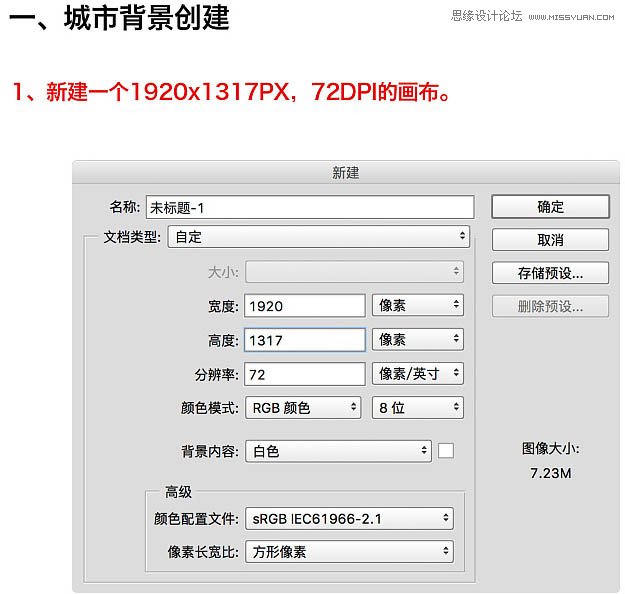Open the 像素长宽比 dropdown showing 方形像素
Viewport: 625px width, 594px height.
point(349,552)
